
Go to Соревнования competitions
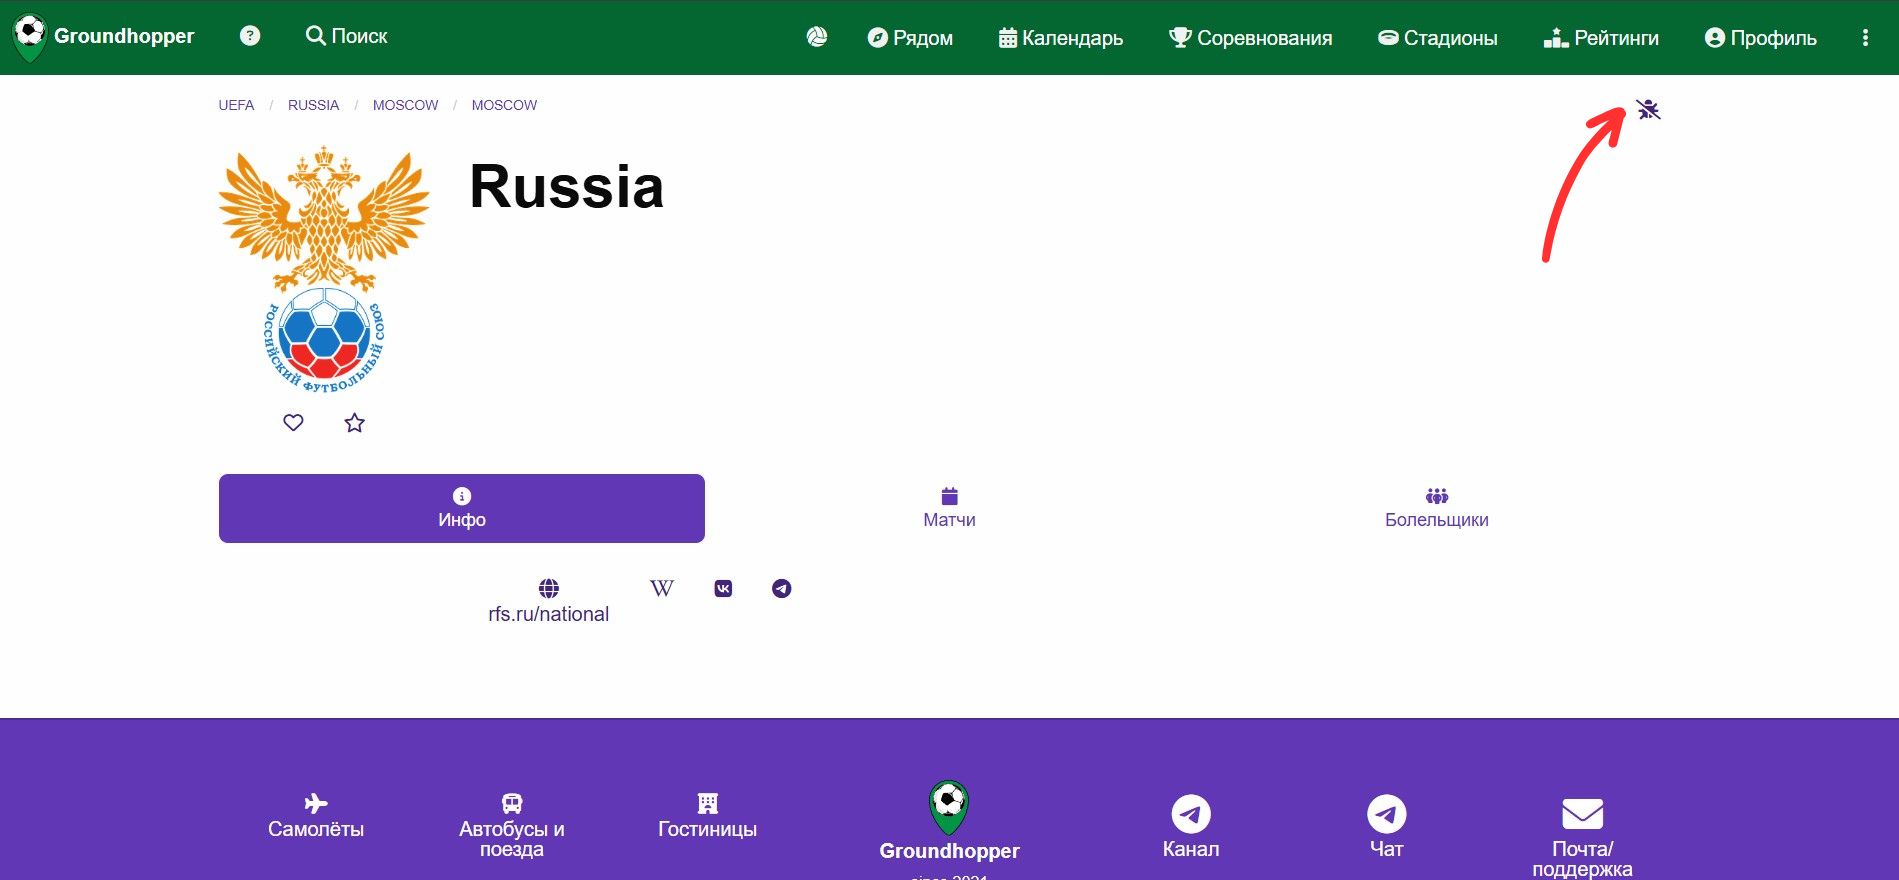[1250, 38]
